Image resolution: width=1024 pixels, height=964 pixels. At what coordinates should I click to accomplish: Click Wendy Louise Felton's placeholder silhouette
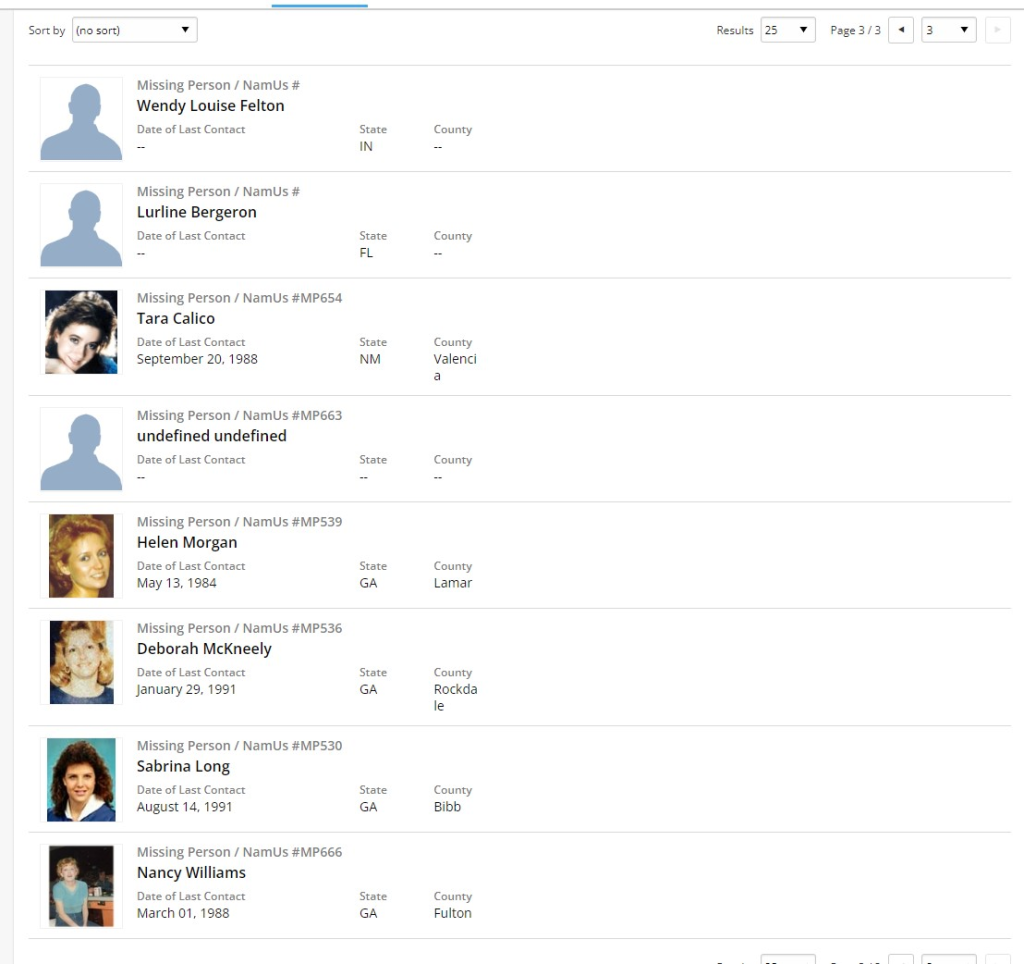tap(81, 120)
